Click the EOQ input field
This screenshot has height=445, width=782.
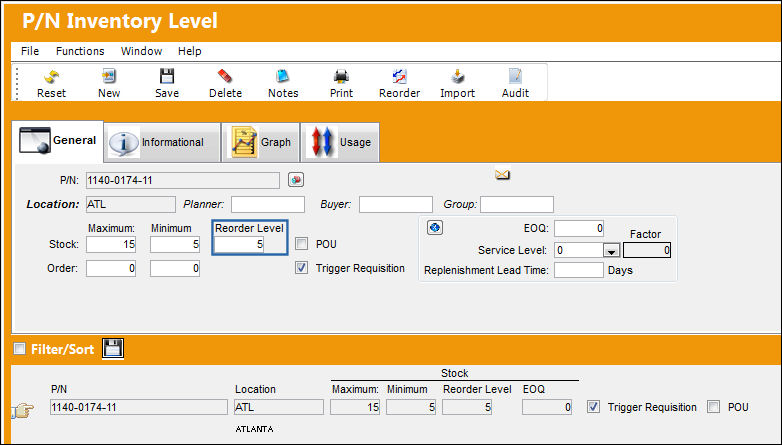point(579,228)
